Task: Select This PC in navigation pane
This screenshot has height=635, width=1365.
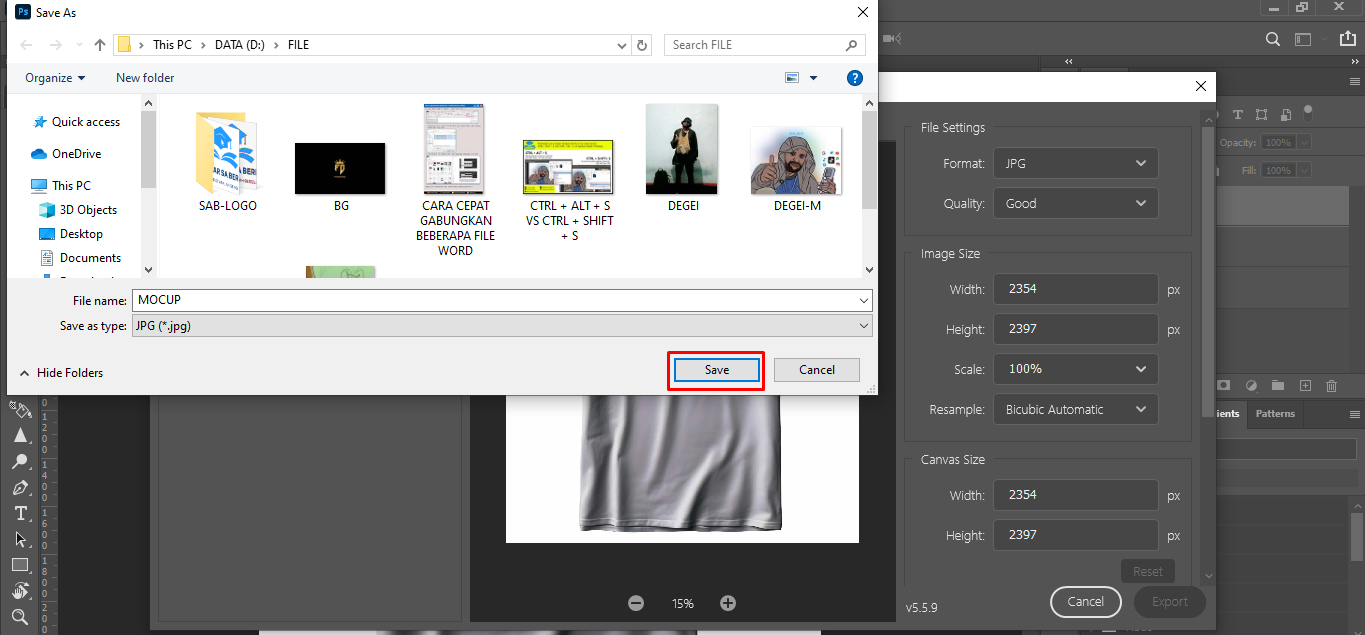Action: (x=61, y=186)
